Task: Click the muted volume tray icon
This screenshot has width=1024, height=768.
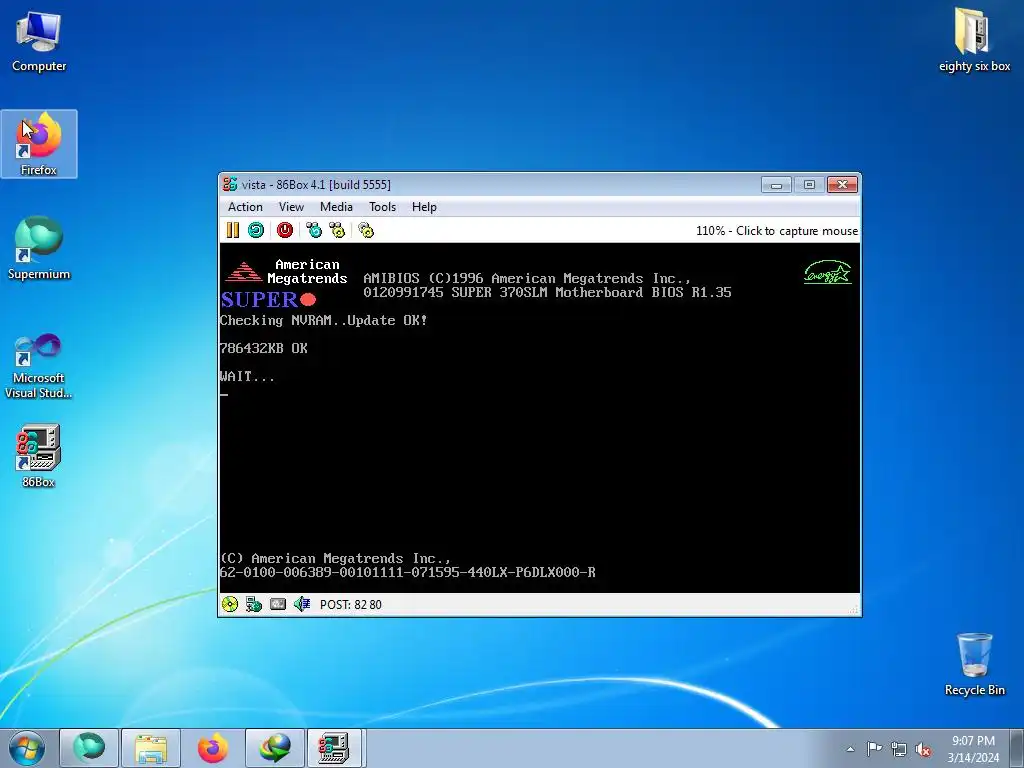Action: (x=923, y=749)
